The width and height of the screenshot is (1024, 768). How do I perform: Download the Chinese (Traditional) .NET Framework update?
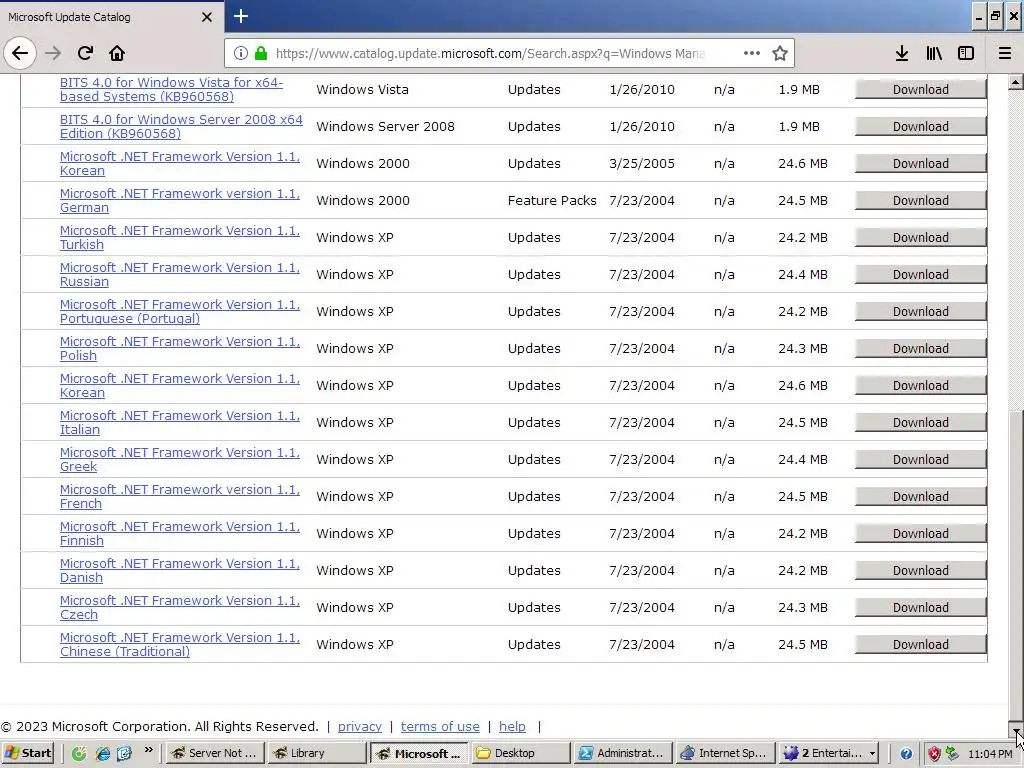(x=920, y=645)
